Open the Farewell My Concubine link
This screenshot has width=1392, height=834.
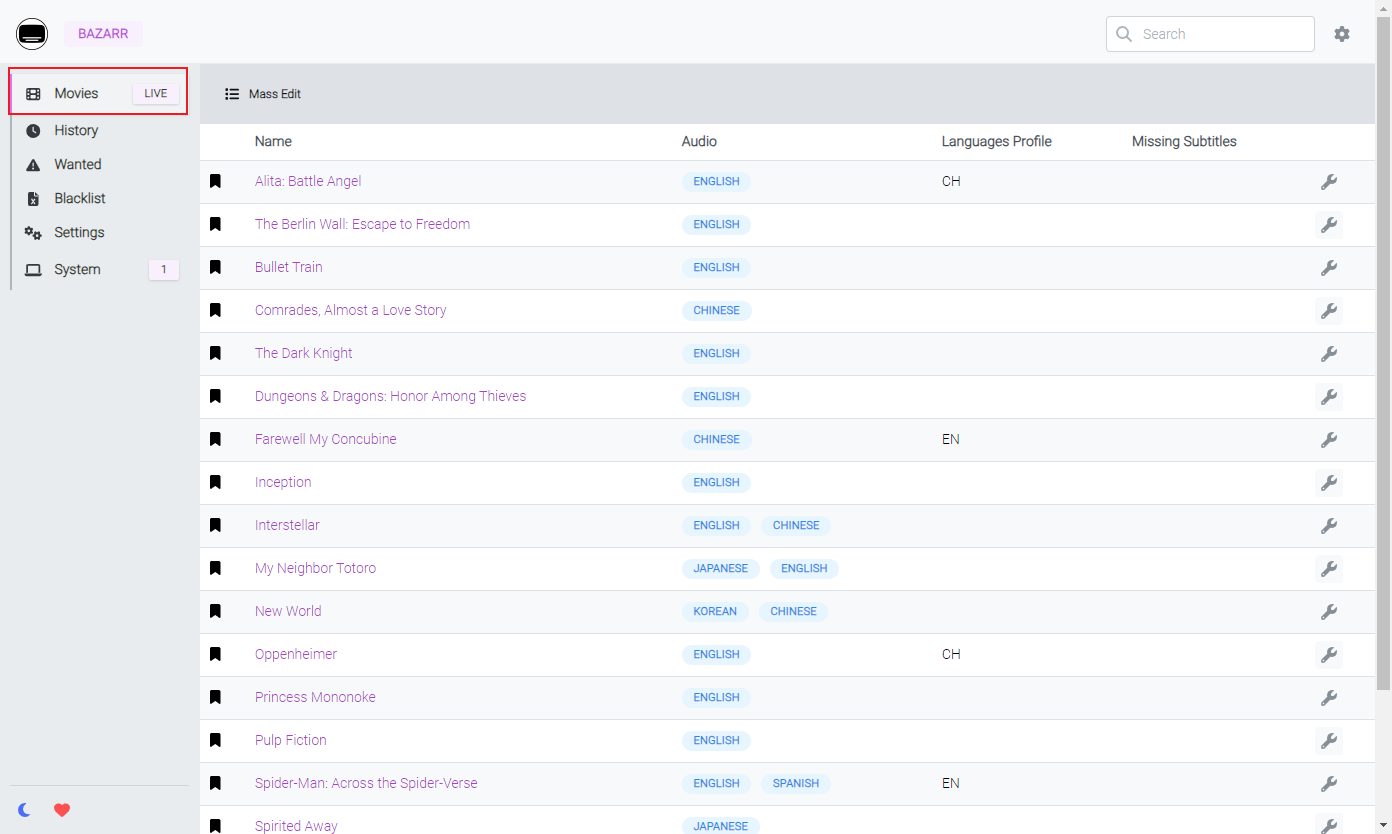(x=326, y=439)
